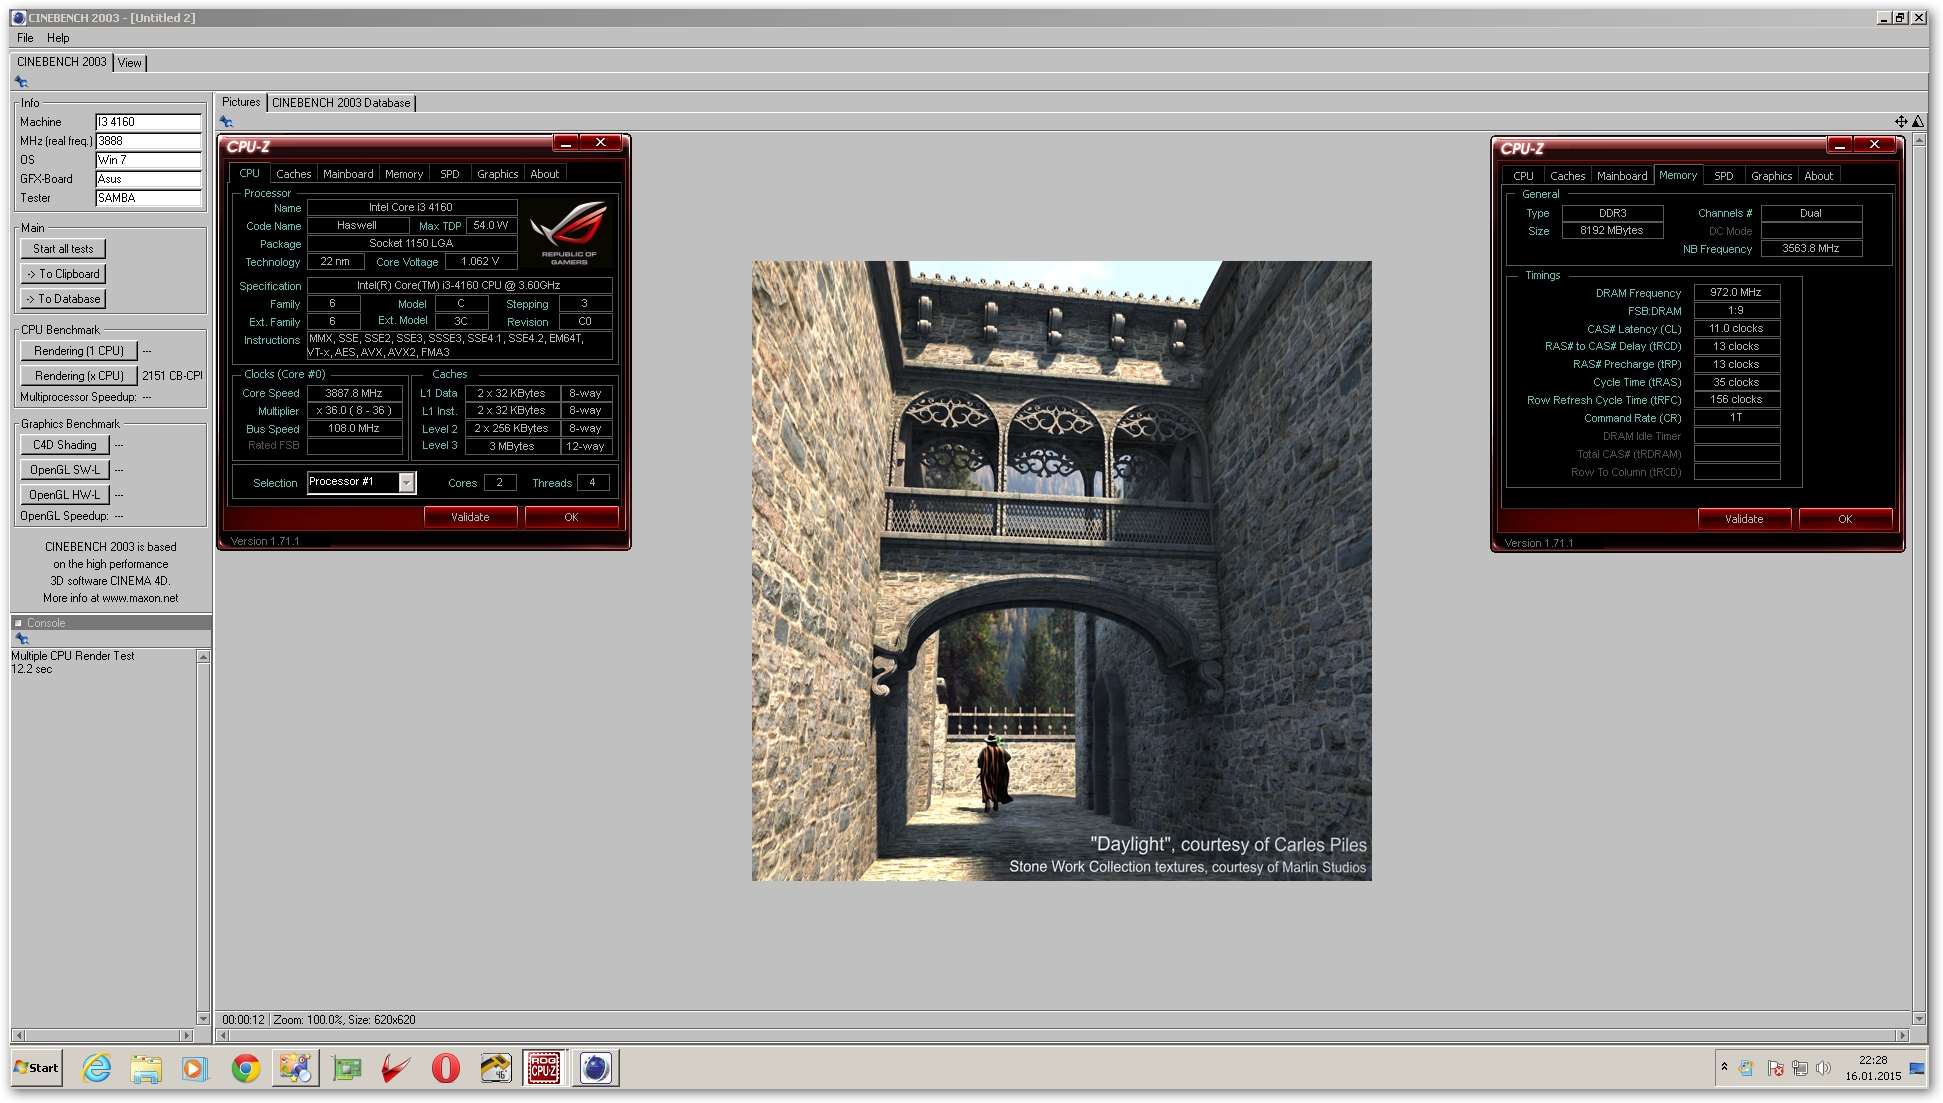The image size is (1943, 1103).
Task: Select the Pictures tab
Action: tap(241, 102)
